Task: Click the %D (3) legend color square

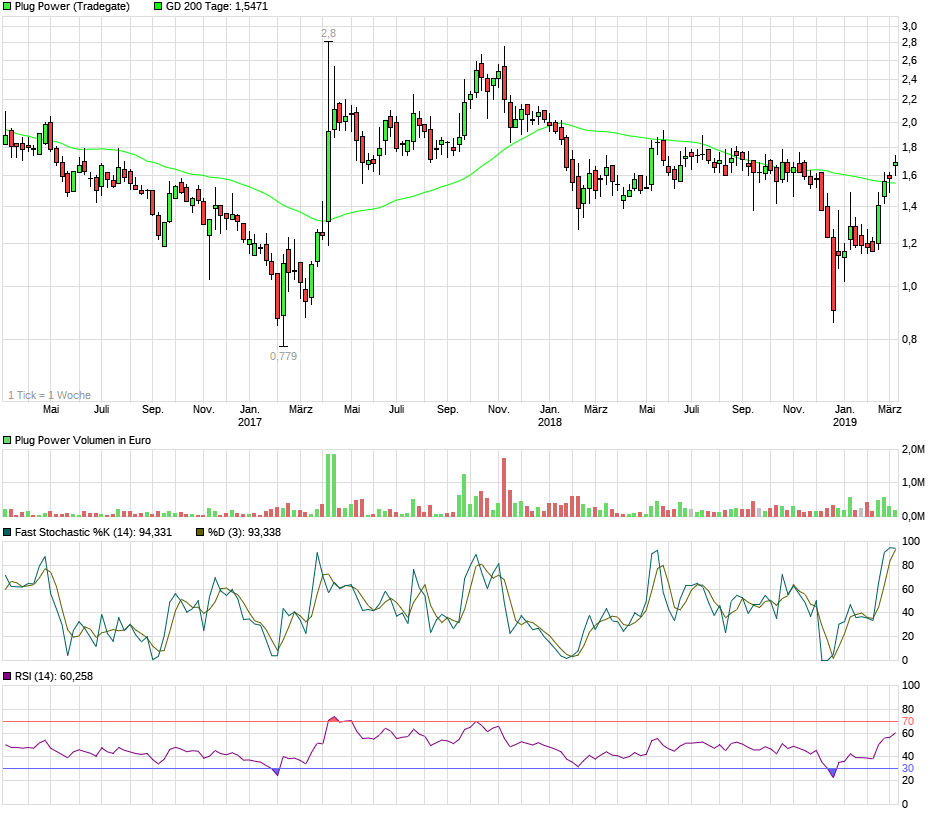Action: point(199,532)
